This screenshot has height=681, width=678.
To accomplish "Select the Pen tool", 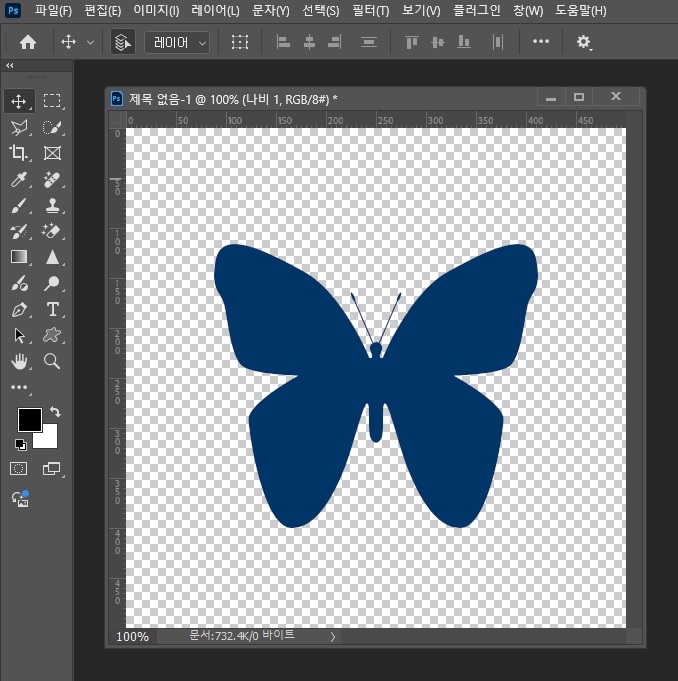I will (19, 310).
